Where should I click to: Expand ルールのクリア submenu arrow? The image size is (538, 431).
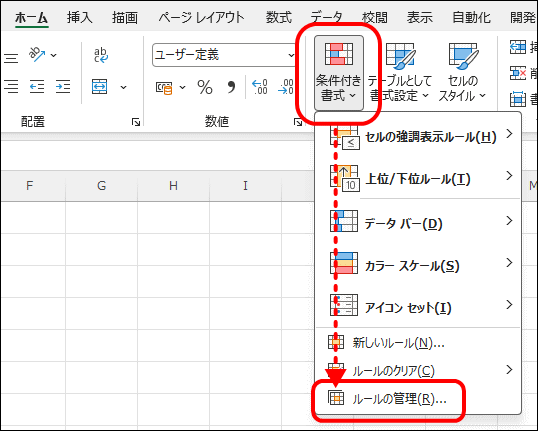click(510, 370)
